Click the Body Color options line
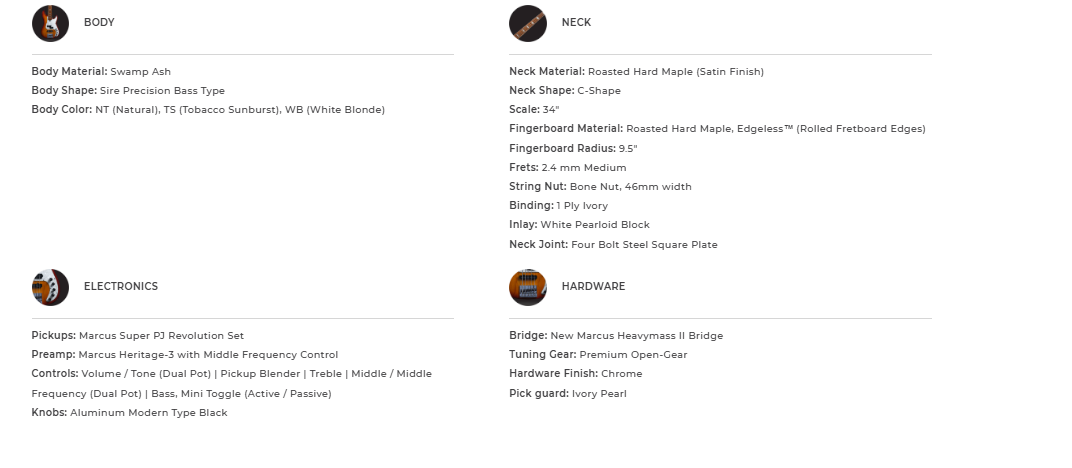 (208, 110)
